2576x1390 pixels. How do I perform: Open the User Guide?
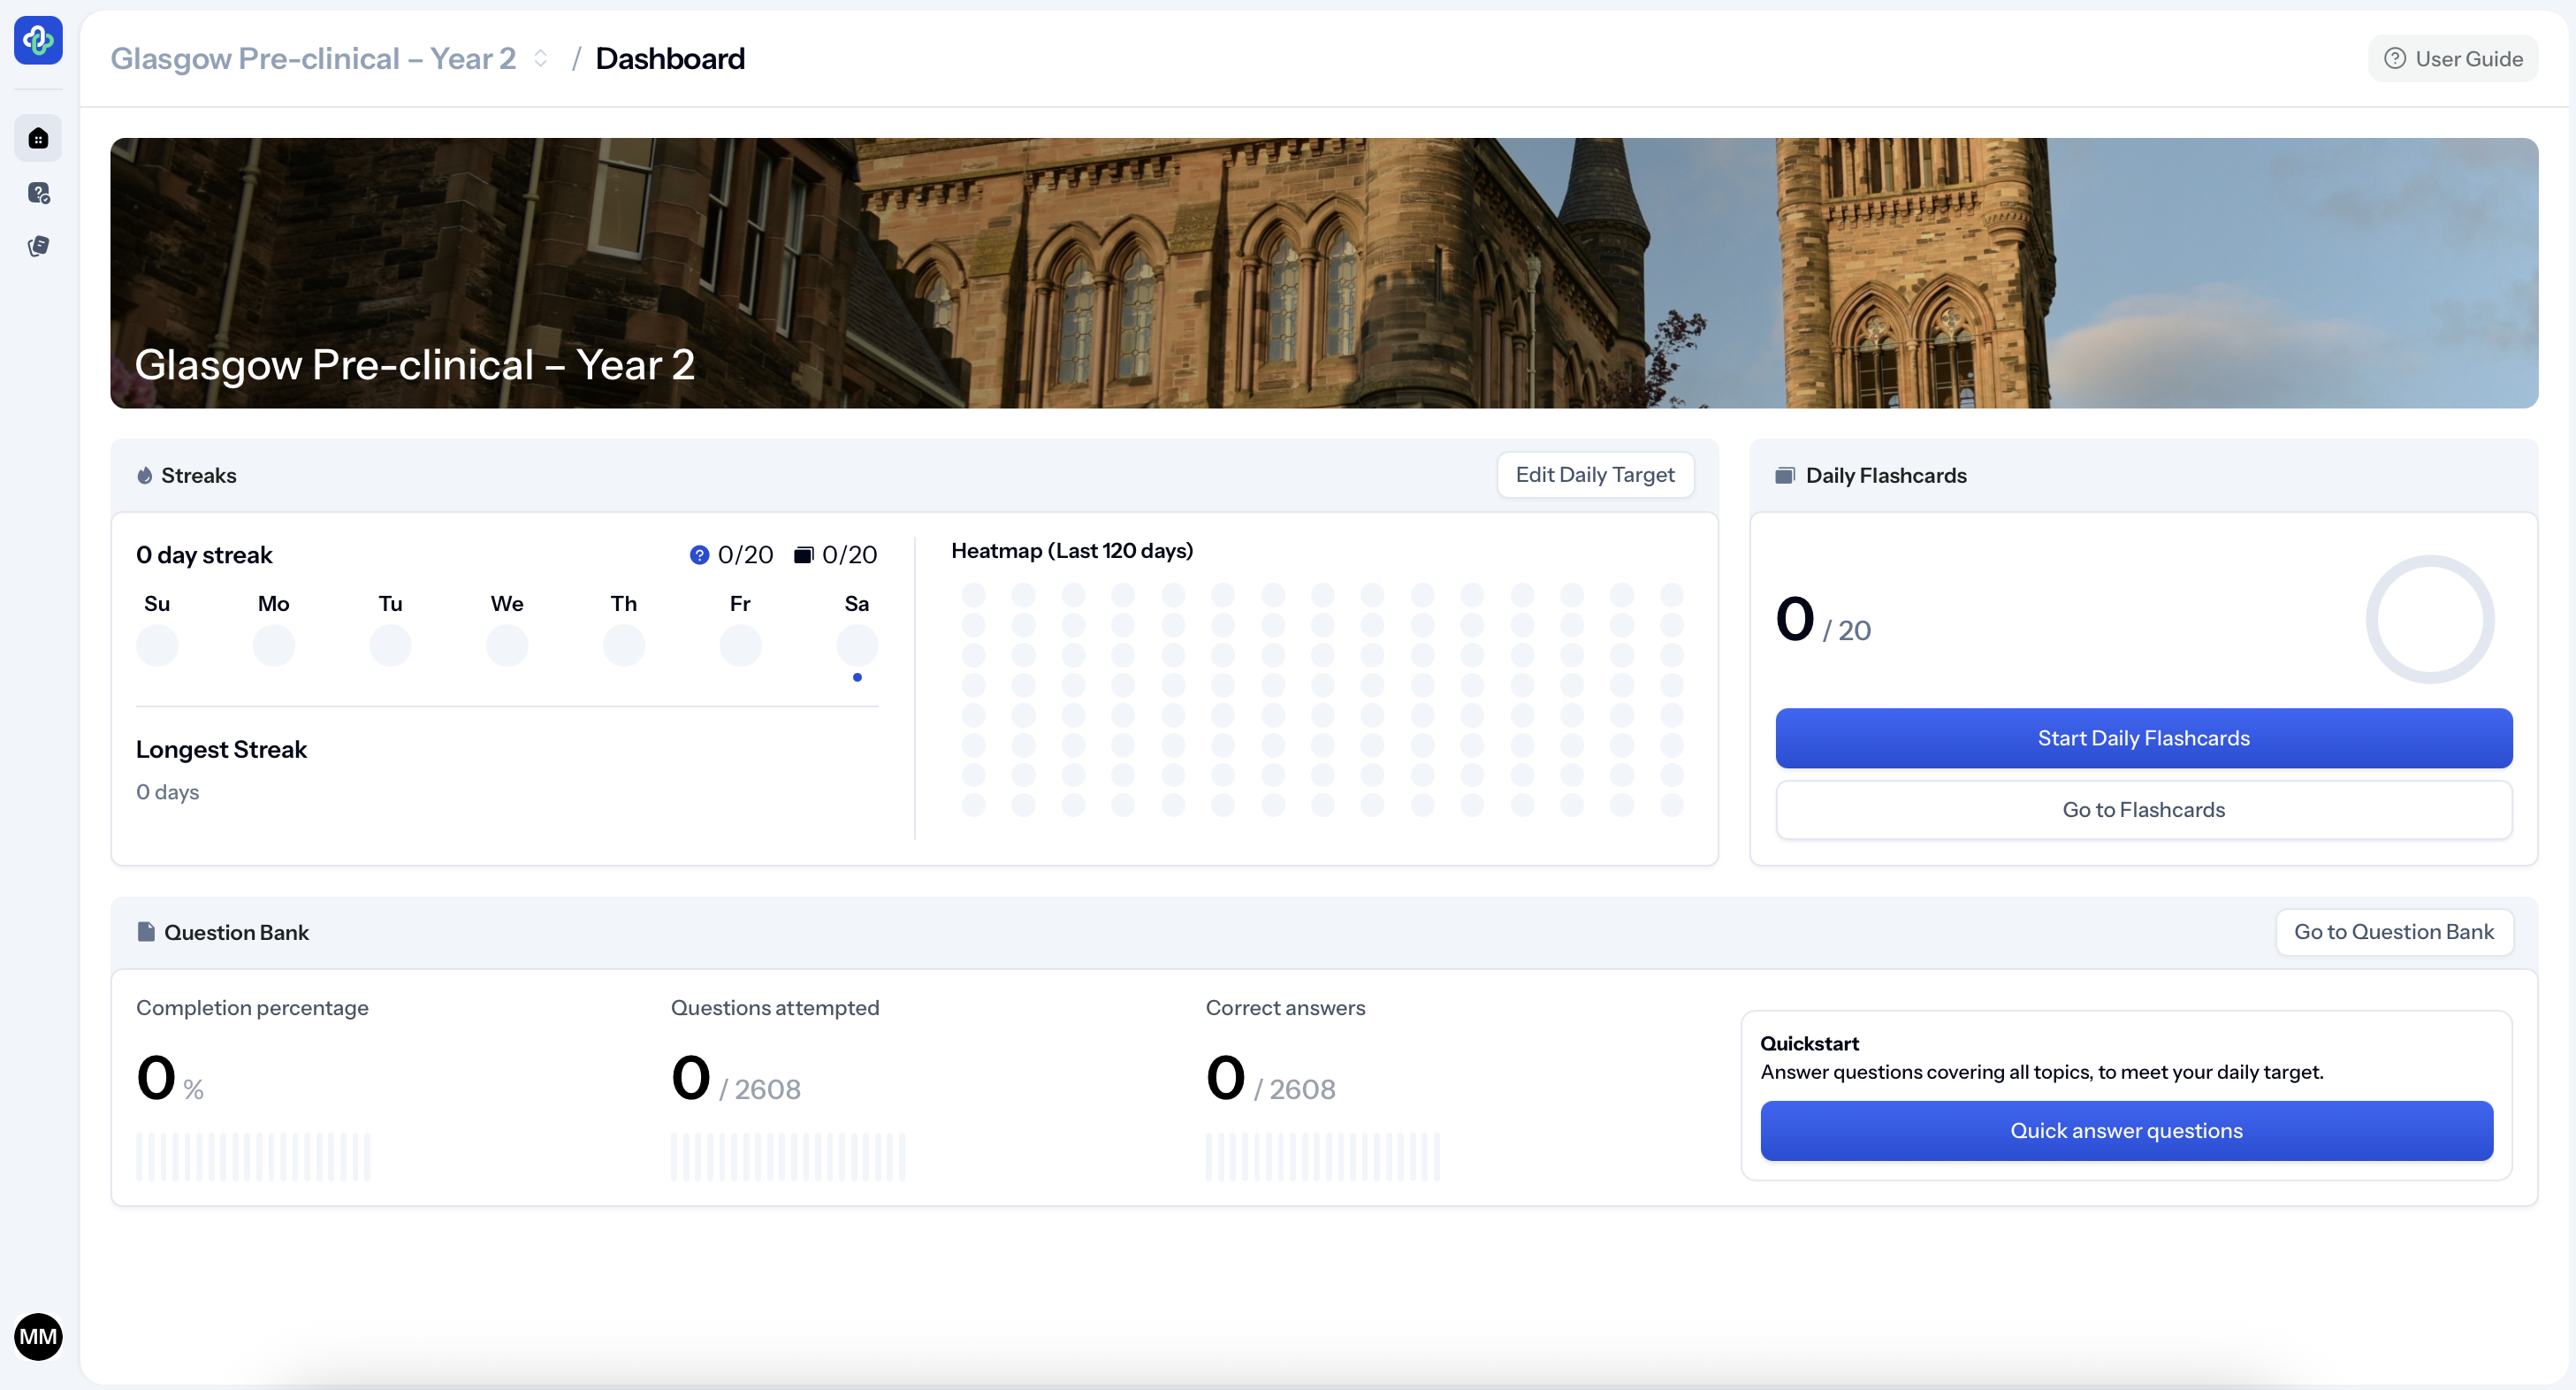pyautogui.click(x=2452, y=59)
